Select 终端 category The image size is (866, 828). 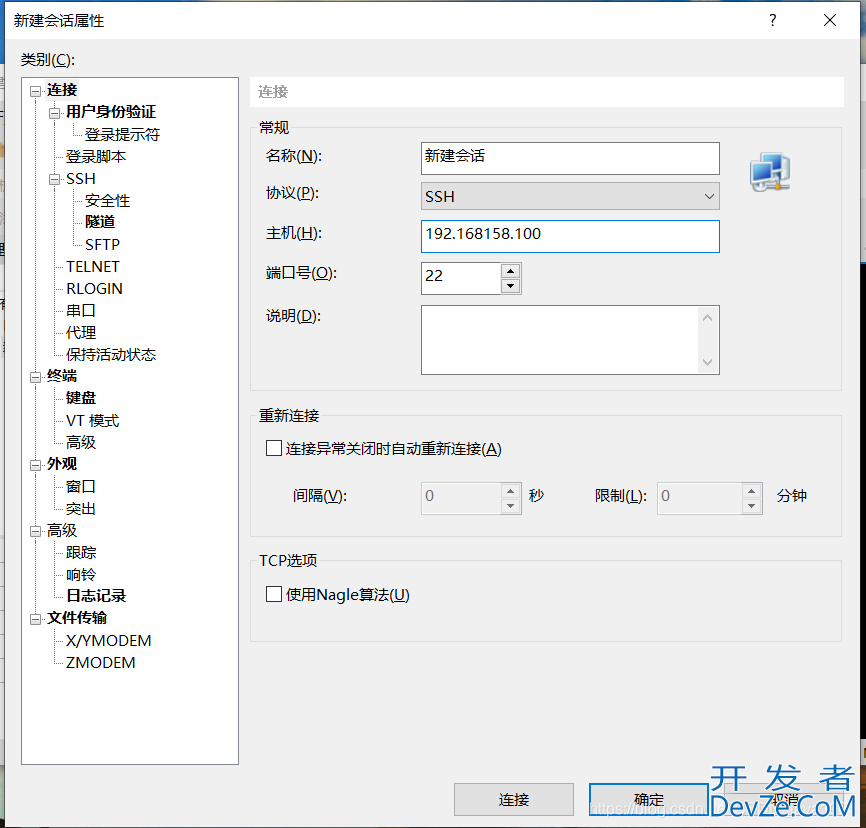[x=62, y=376]
